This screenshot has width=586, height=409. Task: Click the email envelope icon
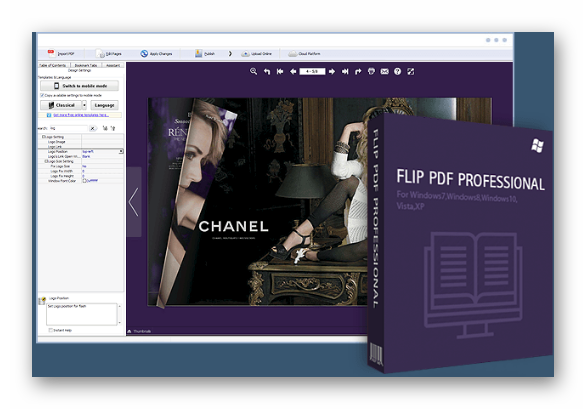click(x=384, y=71)
